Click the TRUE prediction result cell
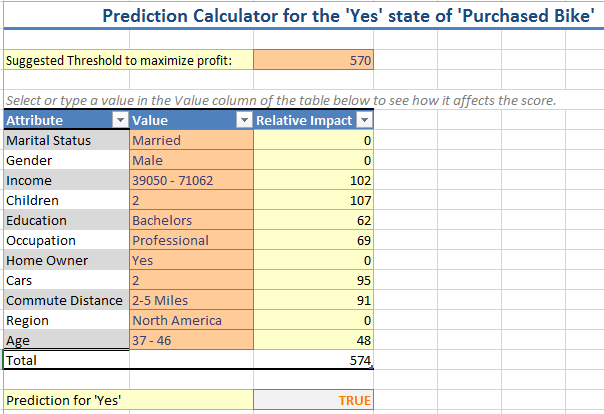This screenshot has height=414, width=604. coord(314,401)
